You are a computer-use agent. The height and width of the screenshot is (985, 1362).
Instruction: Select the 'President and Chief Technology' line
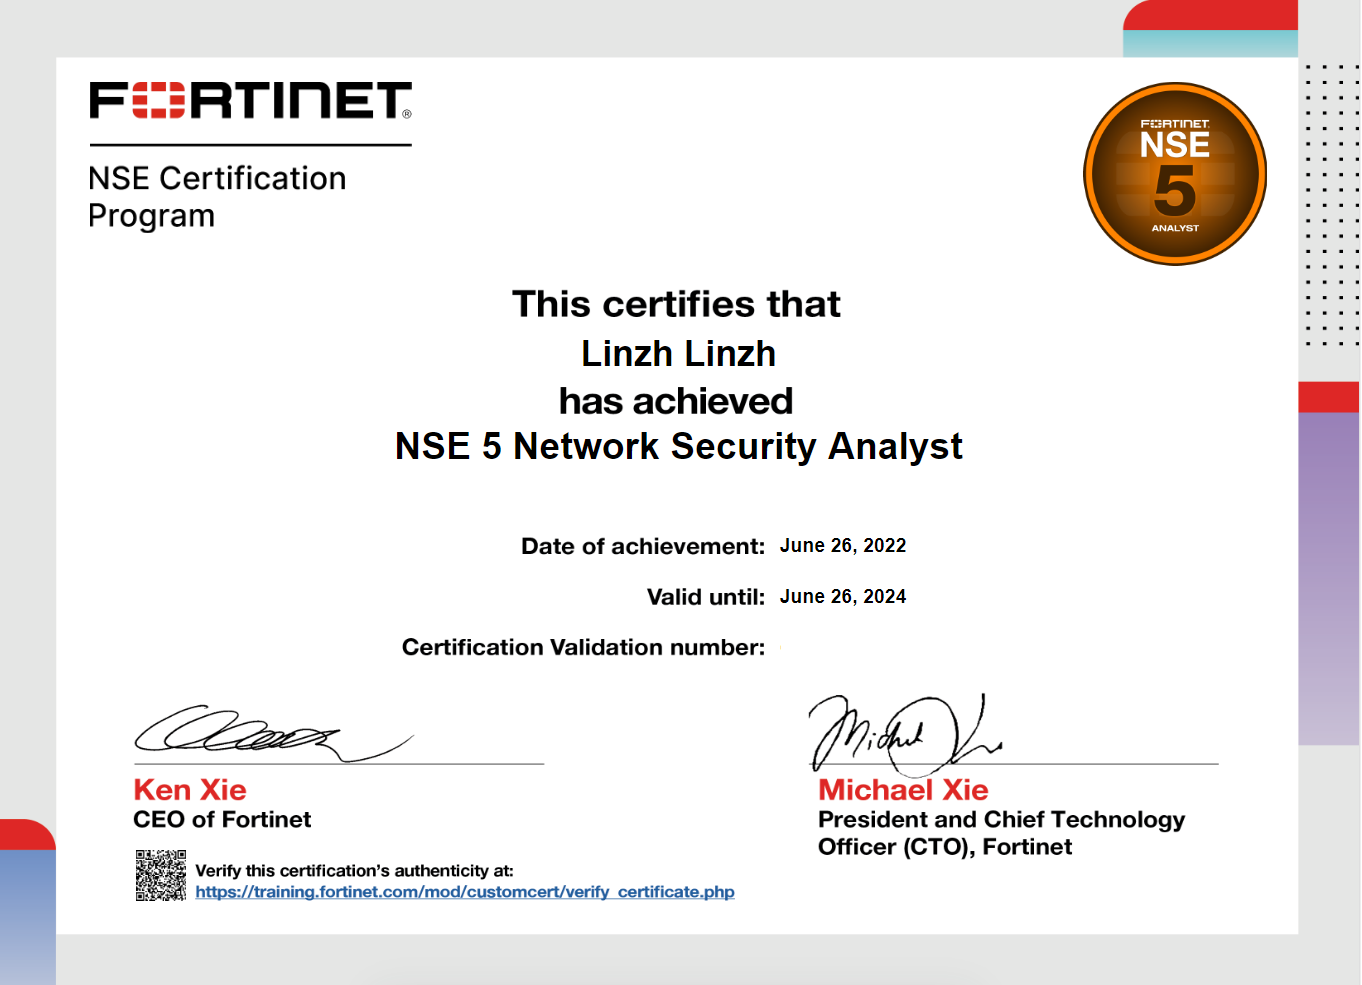[1001, 820]
